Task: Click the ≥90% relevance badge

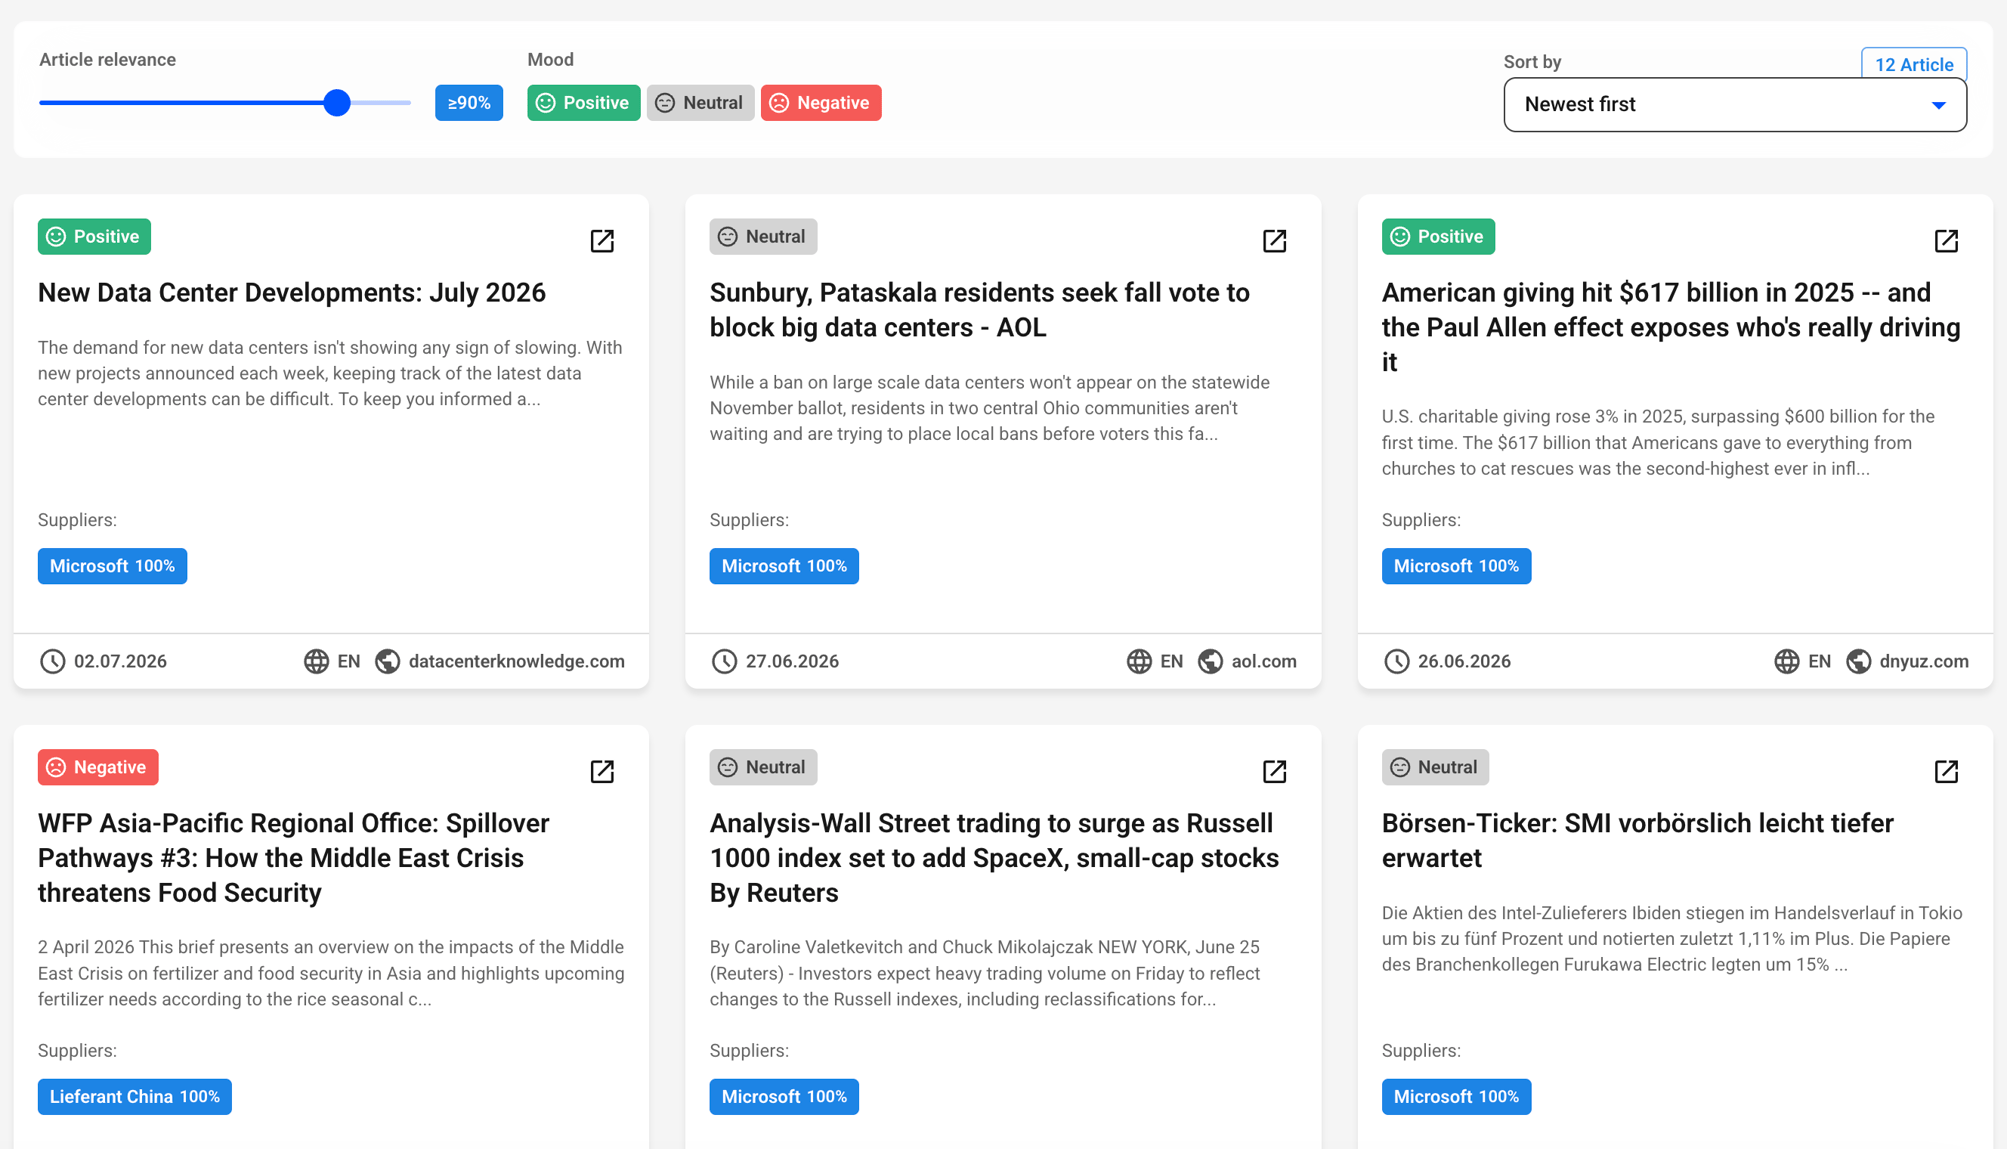Action: click(469, 103)
